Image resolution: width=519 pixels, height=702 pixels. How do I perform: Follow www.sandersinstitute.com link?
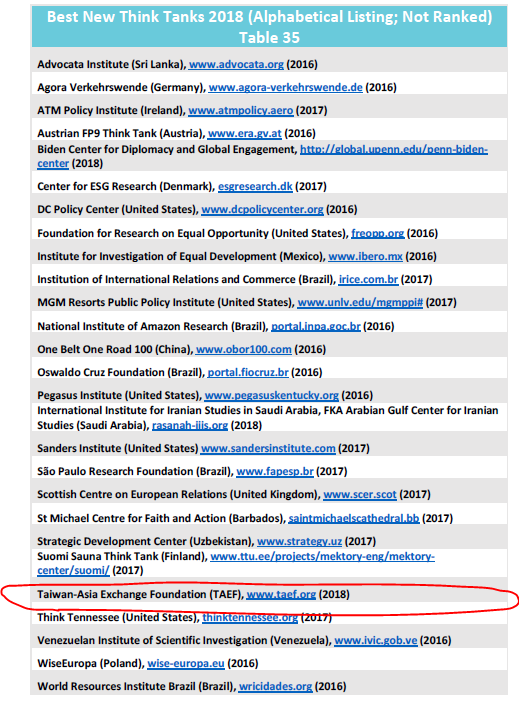(x=268, y=448)
